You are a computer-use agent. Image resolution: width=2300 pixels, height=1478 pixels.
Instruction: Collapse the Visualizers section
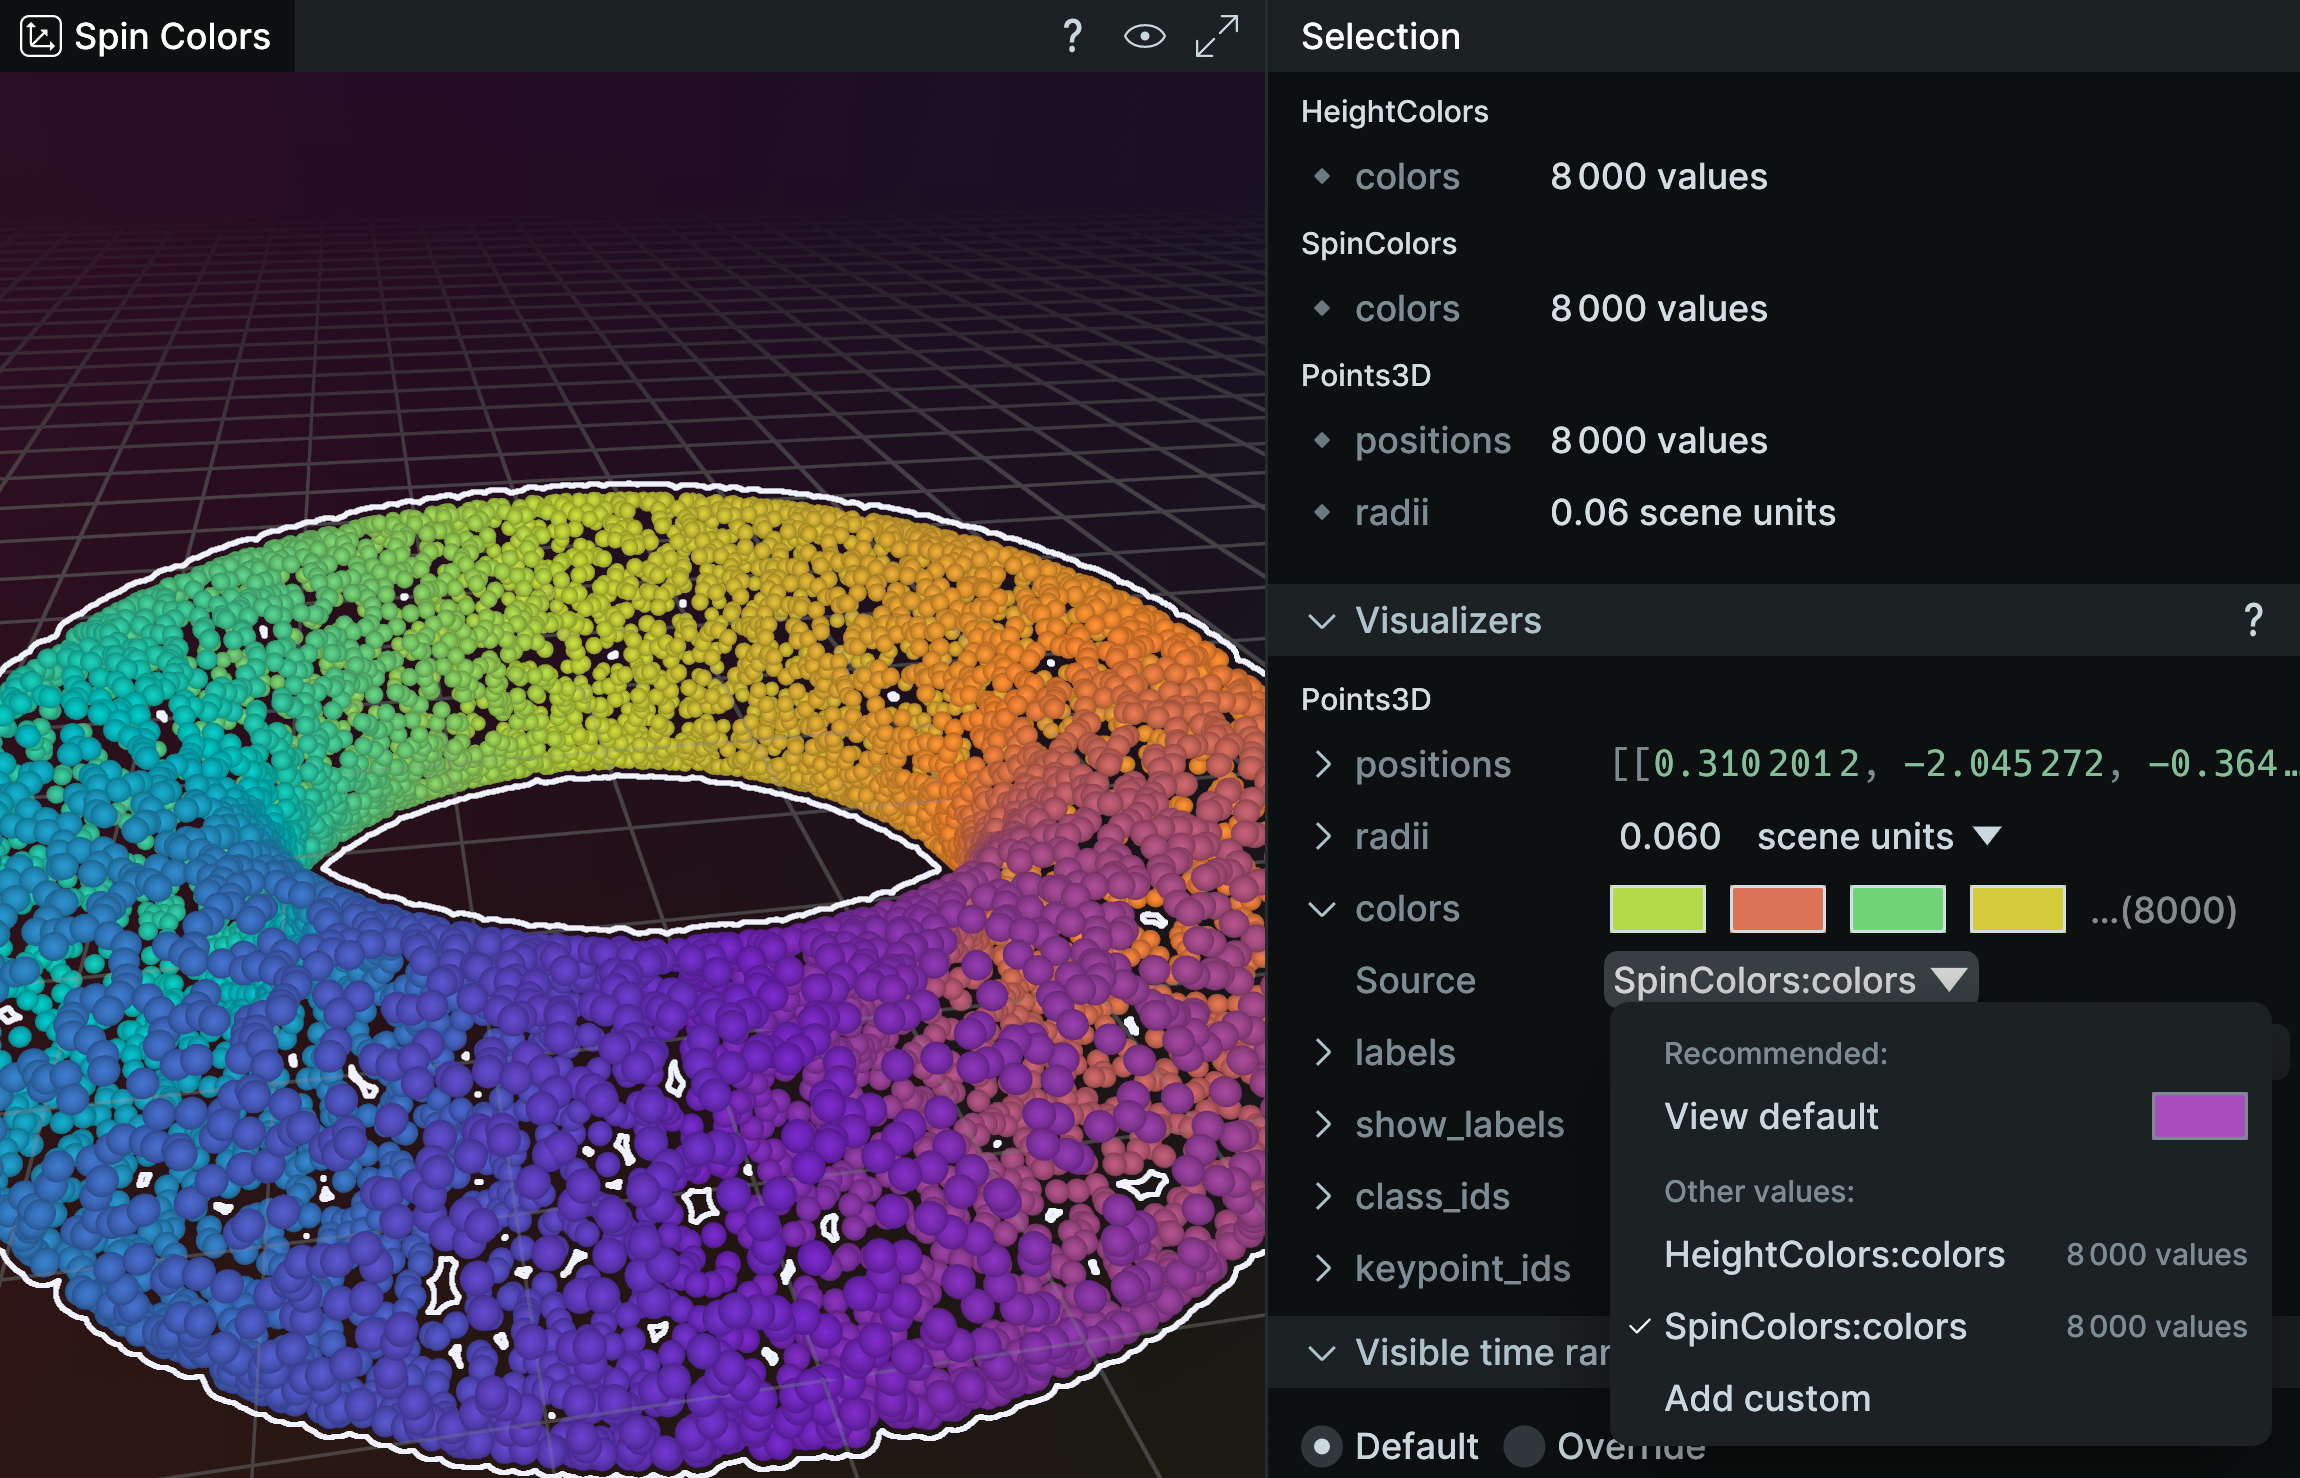pyautogui.click(x=1322, y=621)
